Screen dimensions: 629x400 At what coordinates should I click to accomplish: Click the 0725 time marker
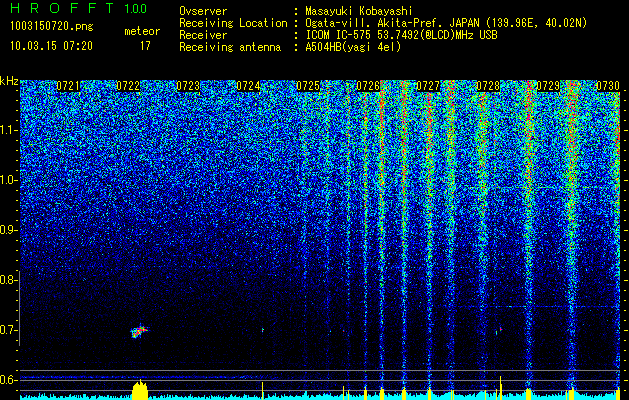coord(308,85)
